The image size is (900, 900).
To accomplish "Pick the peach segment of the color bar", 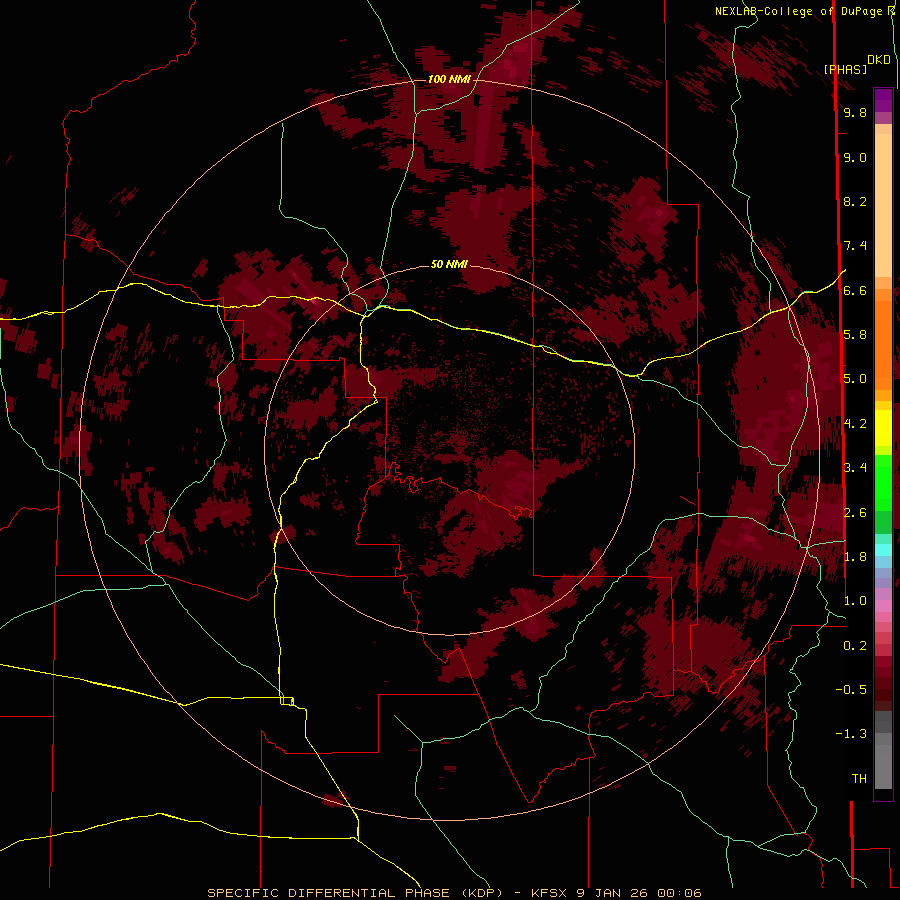I will [x=883, y=205].
